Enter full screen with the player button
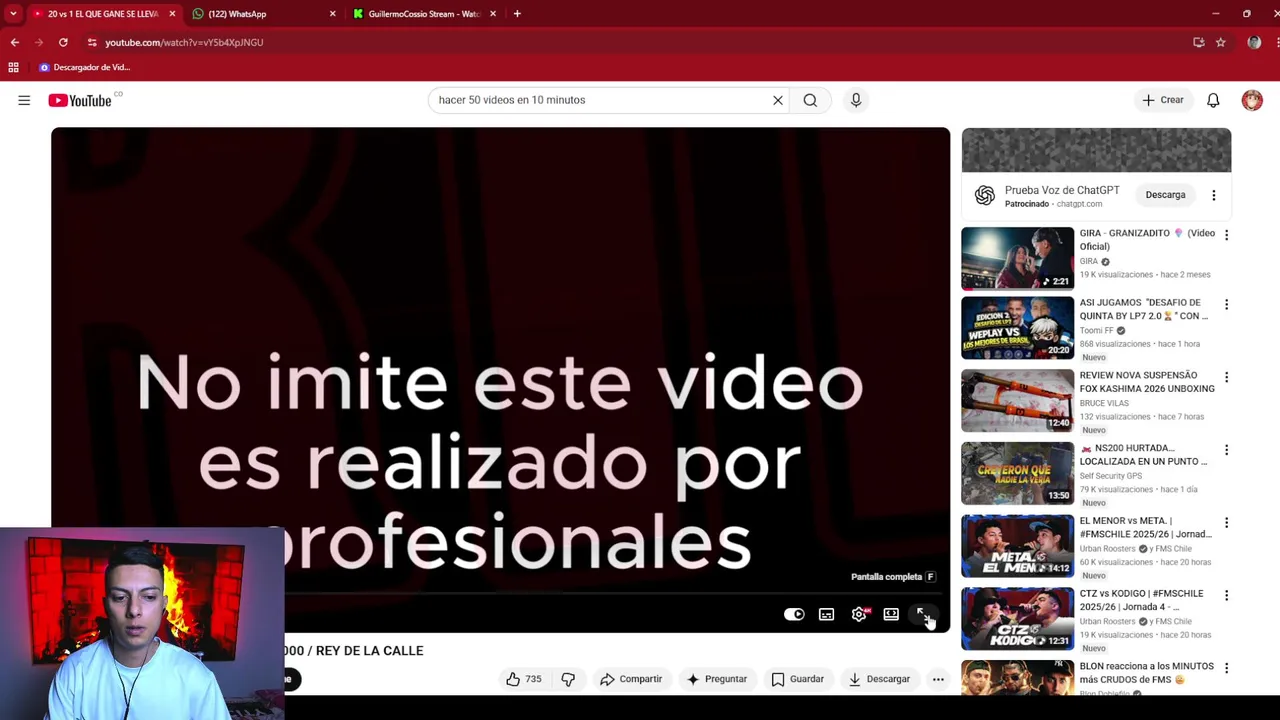 tap(923, 614)
